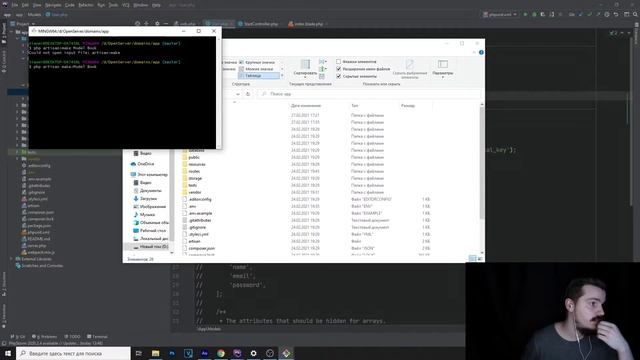Select 'Музыка' in Explorer navigation pane

[144, 215]
